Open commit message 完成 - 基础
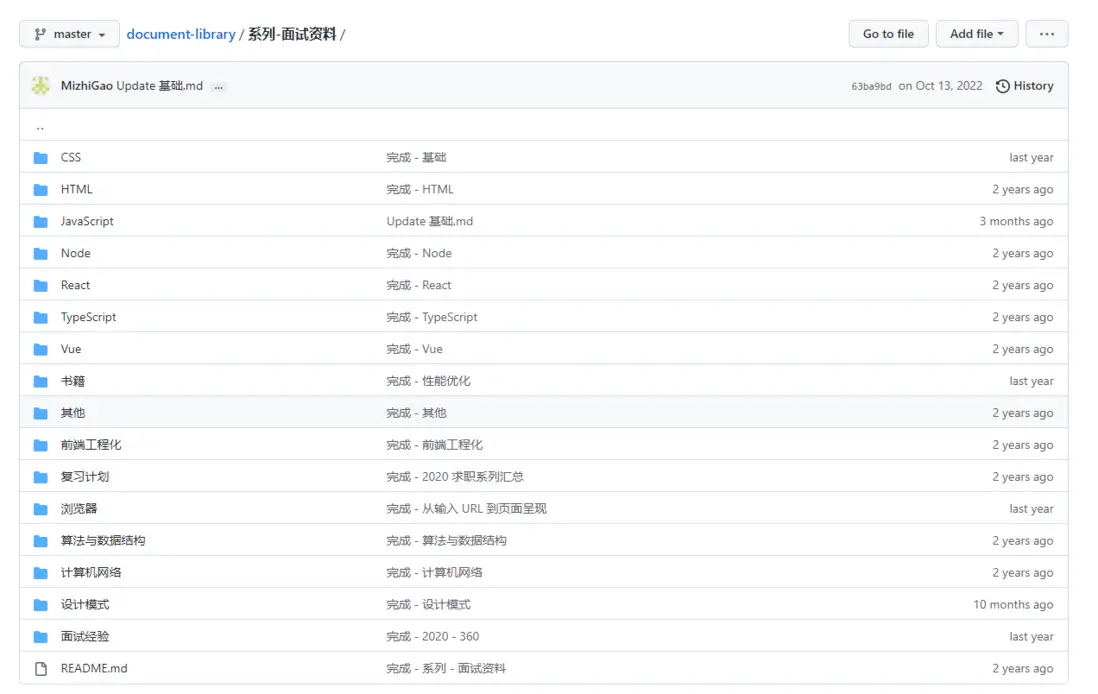 (416, 157)
